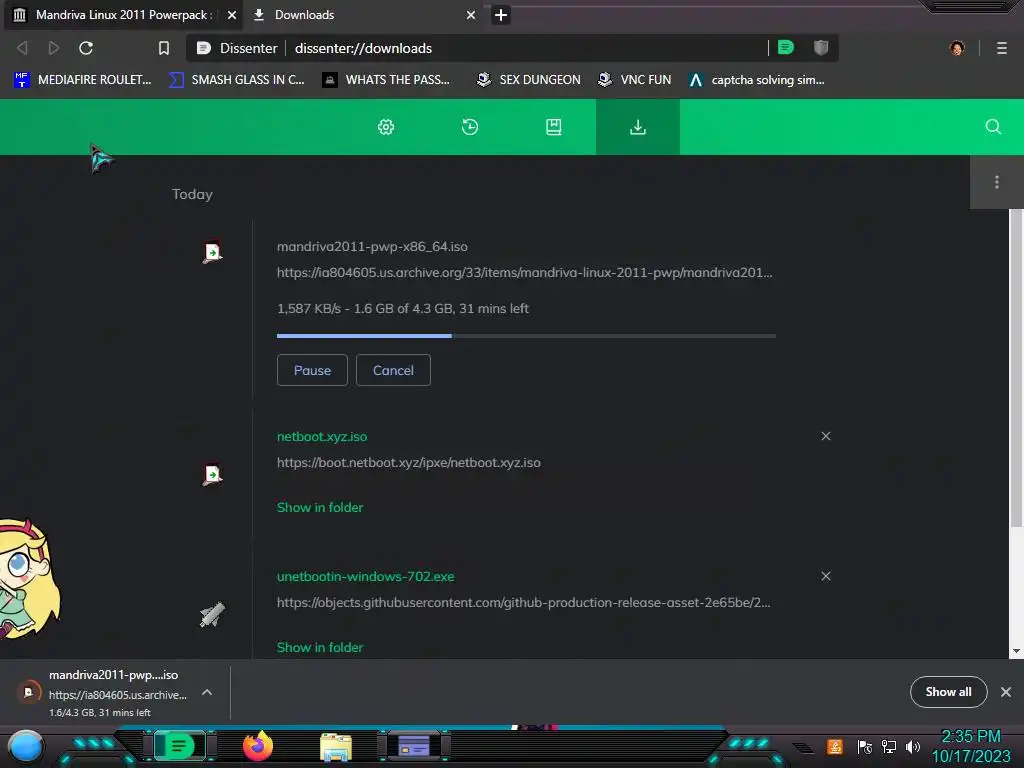Open the taskbar window app icon
The height and width of the screenshot is (768, 1024).
click(414, 746)
